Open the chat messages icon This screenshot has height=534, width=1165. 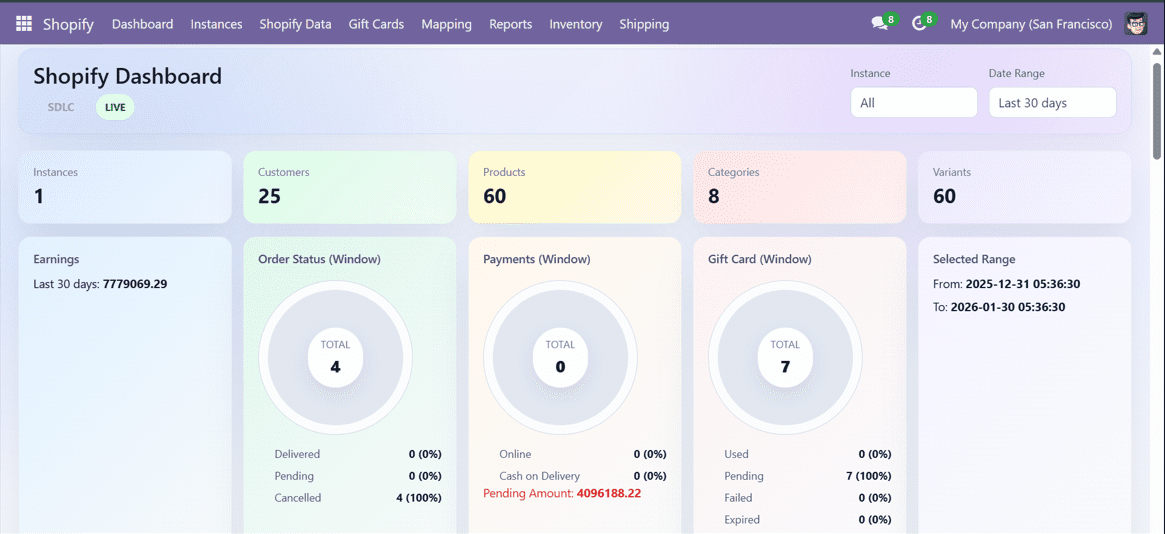click(x=879, y=24)
